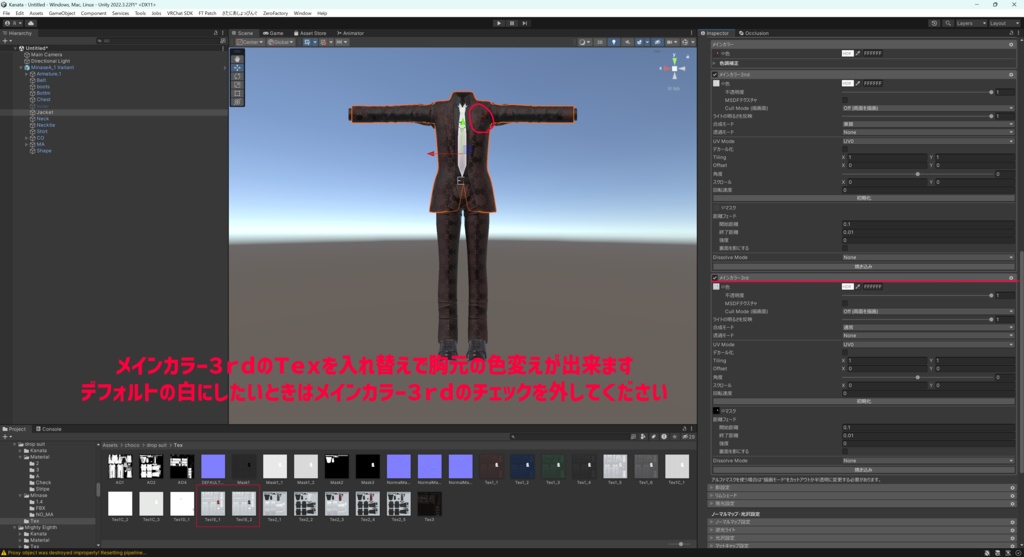Toggle デカール化 checkbox in メインカラー2nd
Screen dimensions: 1024x557
845,149
